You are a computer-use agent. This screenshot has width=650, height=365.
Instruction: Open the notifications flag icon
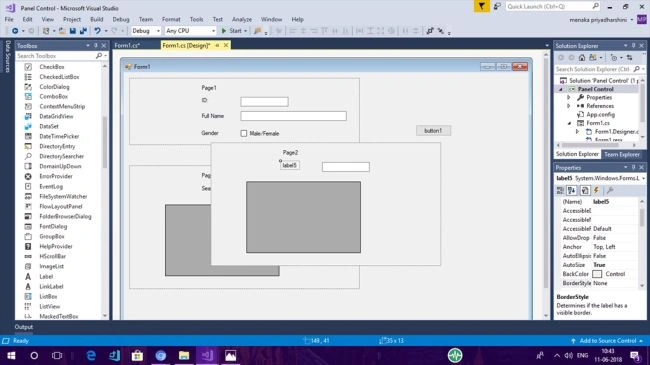tap(481, 6)
